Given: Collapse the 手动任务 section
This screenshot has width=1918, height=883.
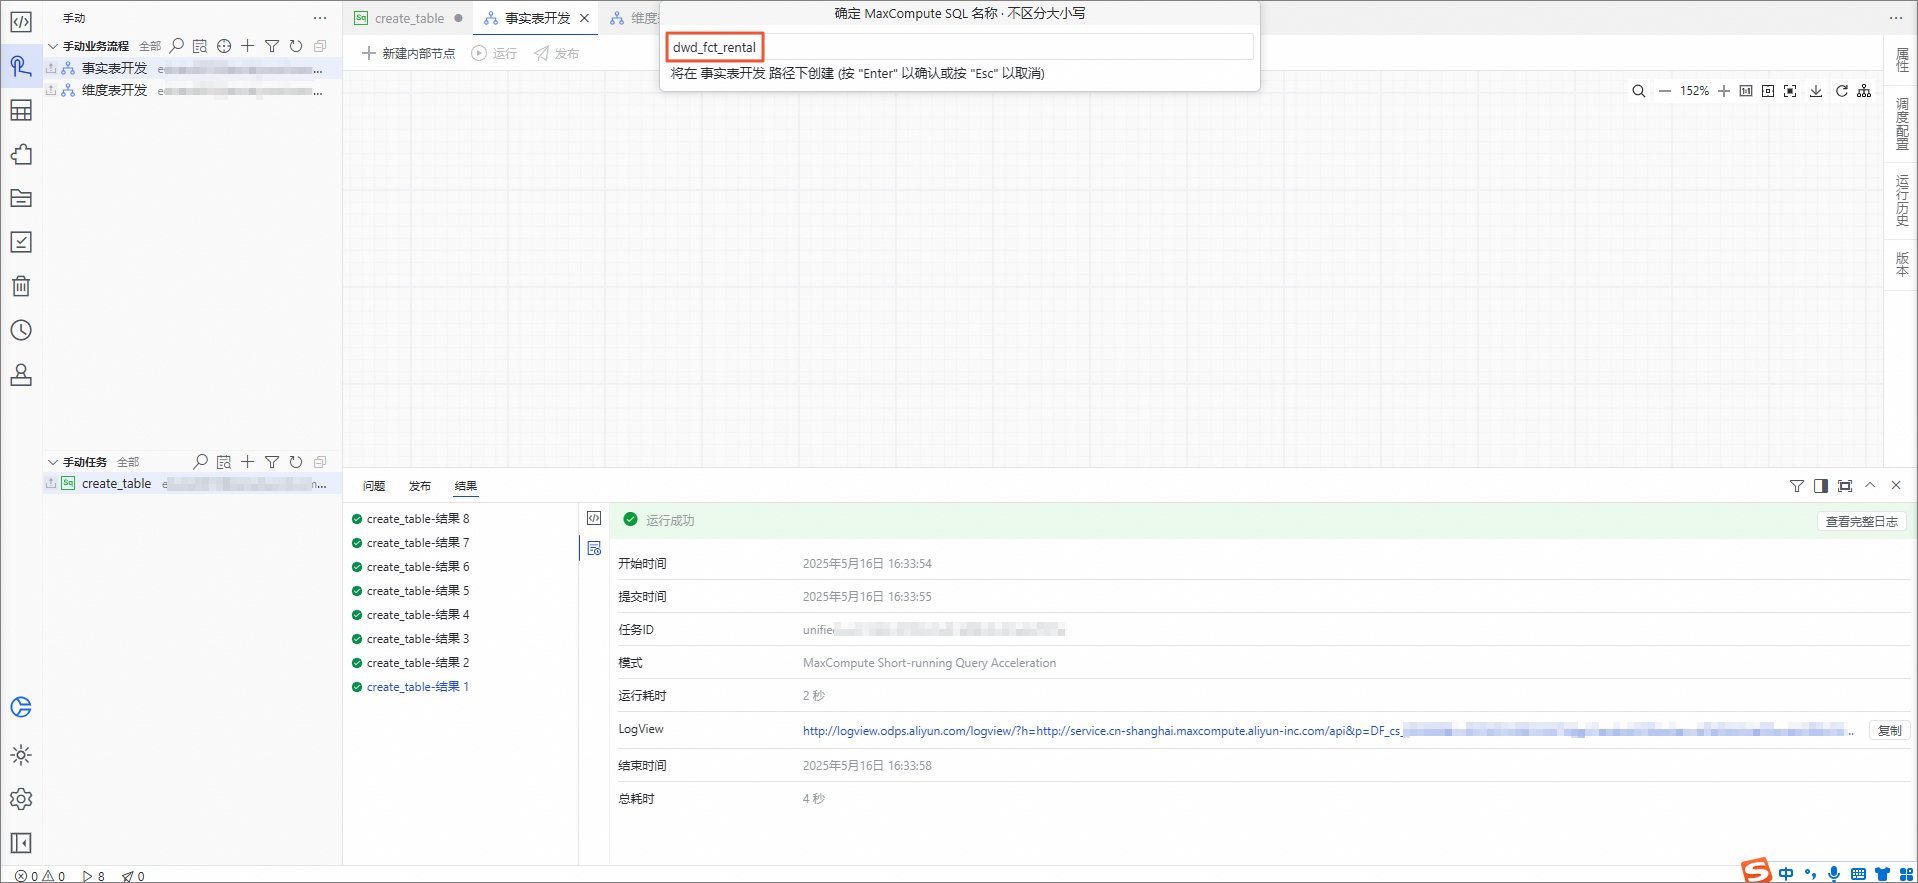Looking at the screenshot, I should 53,462.
